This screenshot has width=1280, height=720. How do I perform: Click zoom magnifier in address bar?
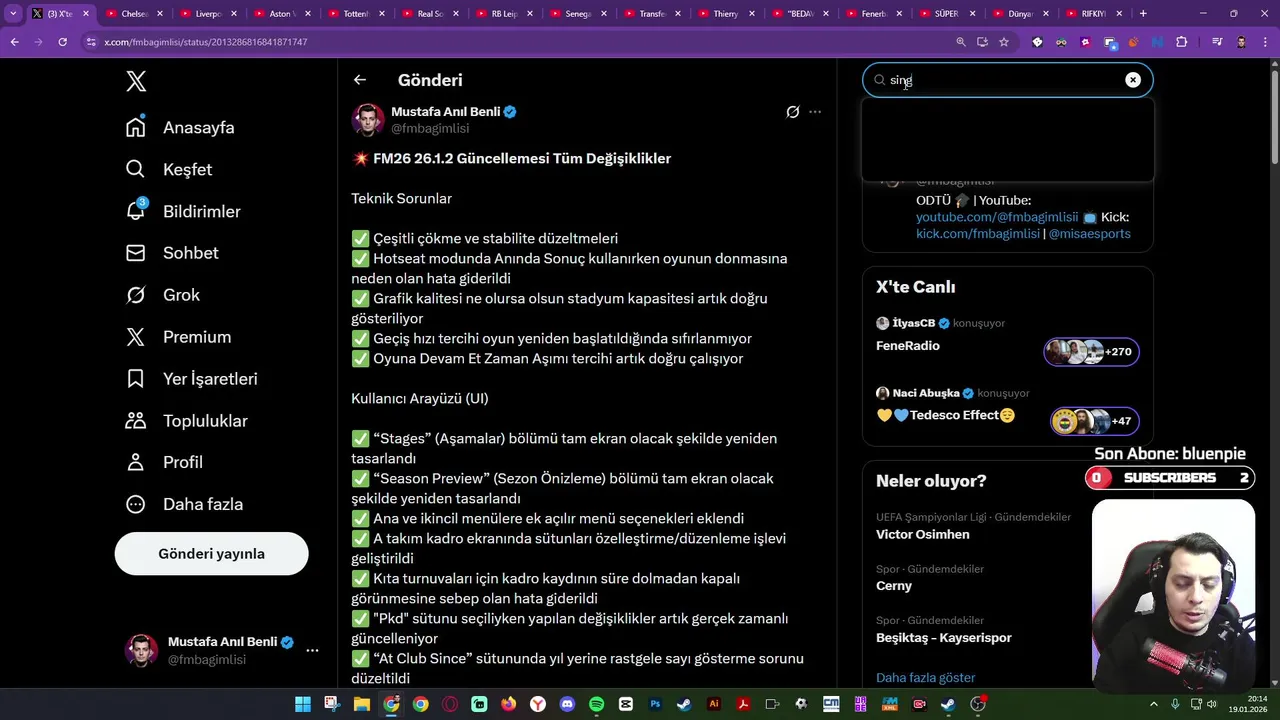pyautogui.click(x=961, y=42)
